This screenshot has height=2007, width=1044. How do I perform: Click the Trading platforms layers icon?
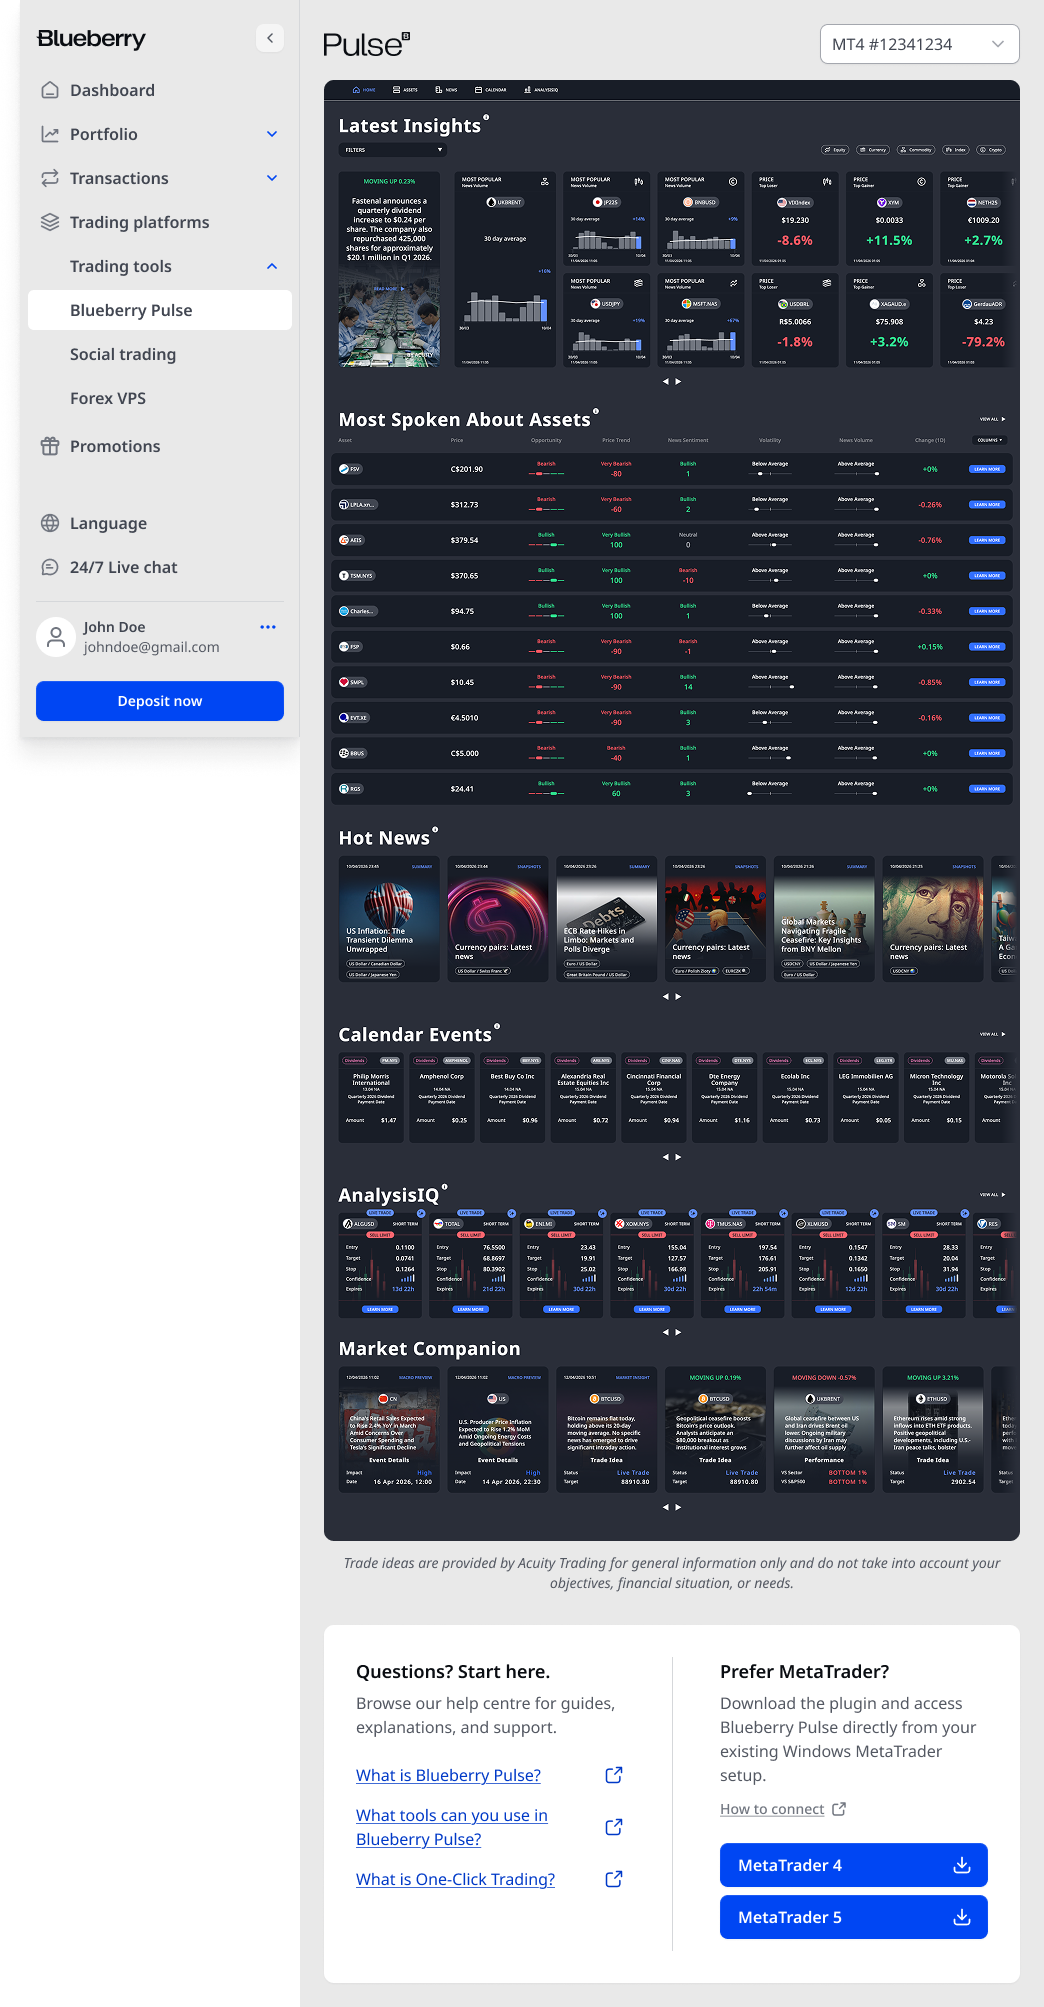[x=50, y=222]
